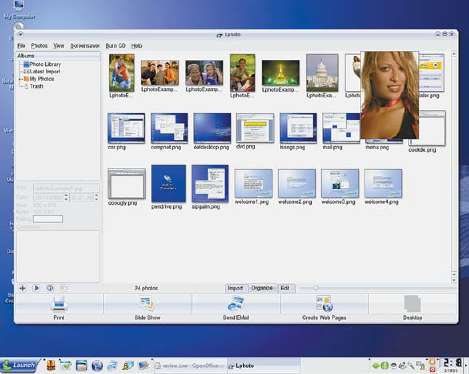
Task: Select the solid blue logo thumbnail
Action: click(x=169, y=184)
